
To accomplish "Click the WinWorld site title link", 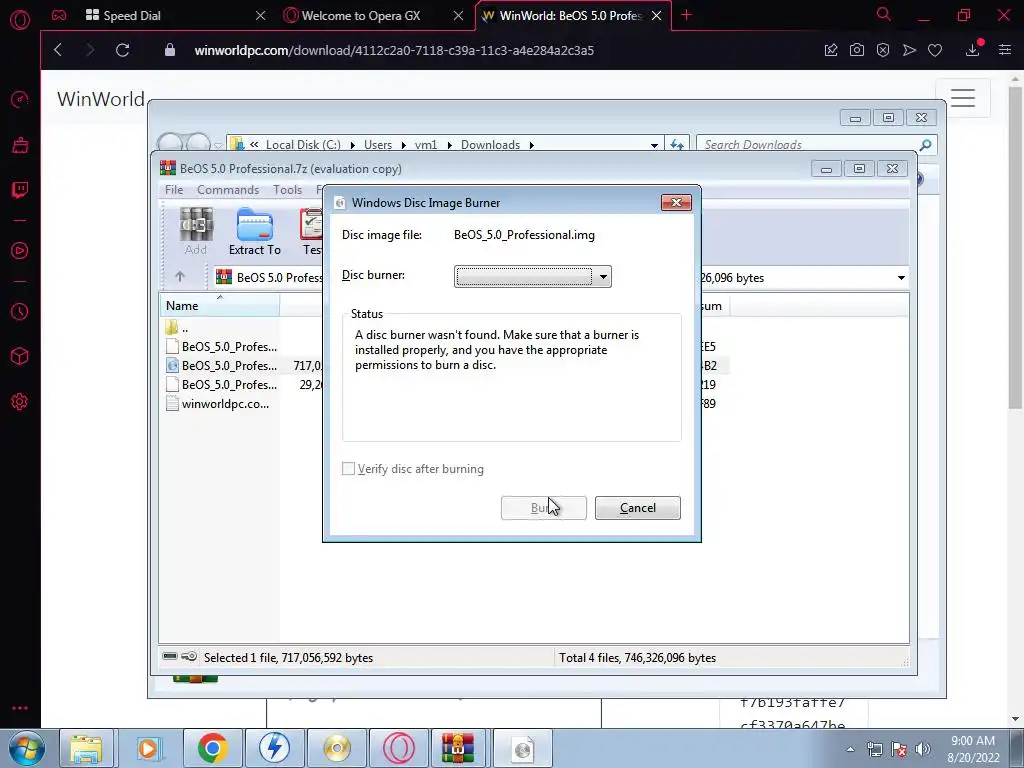I will [x=101, y=99].
